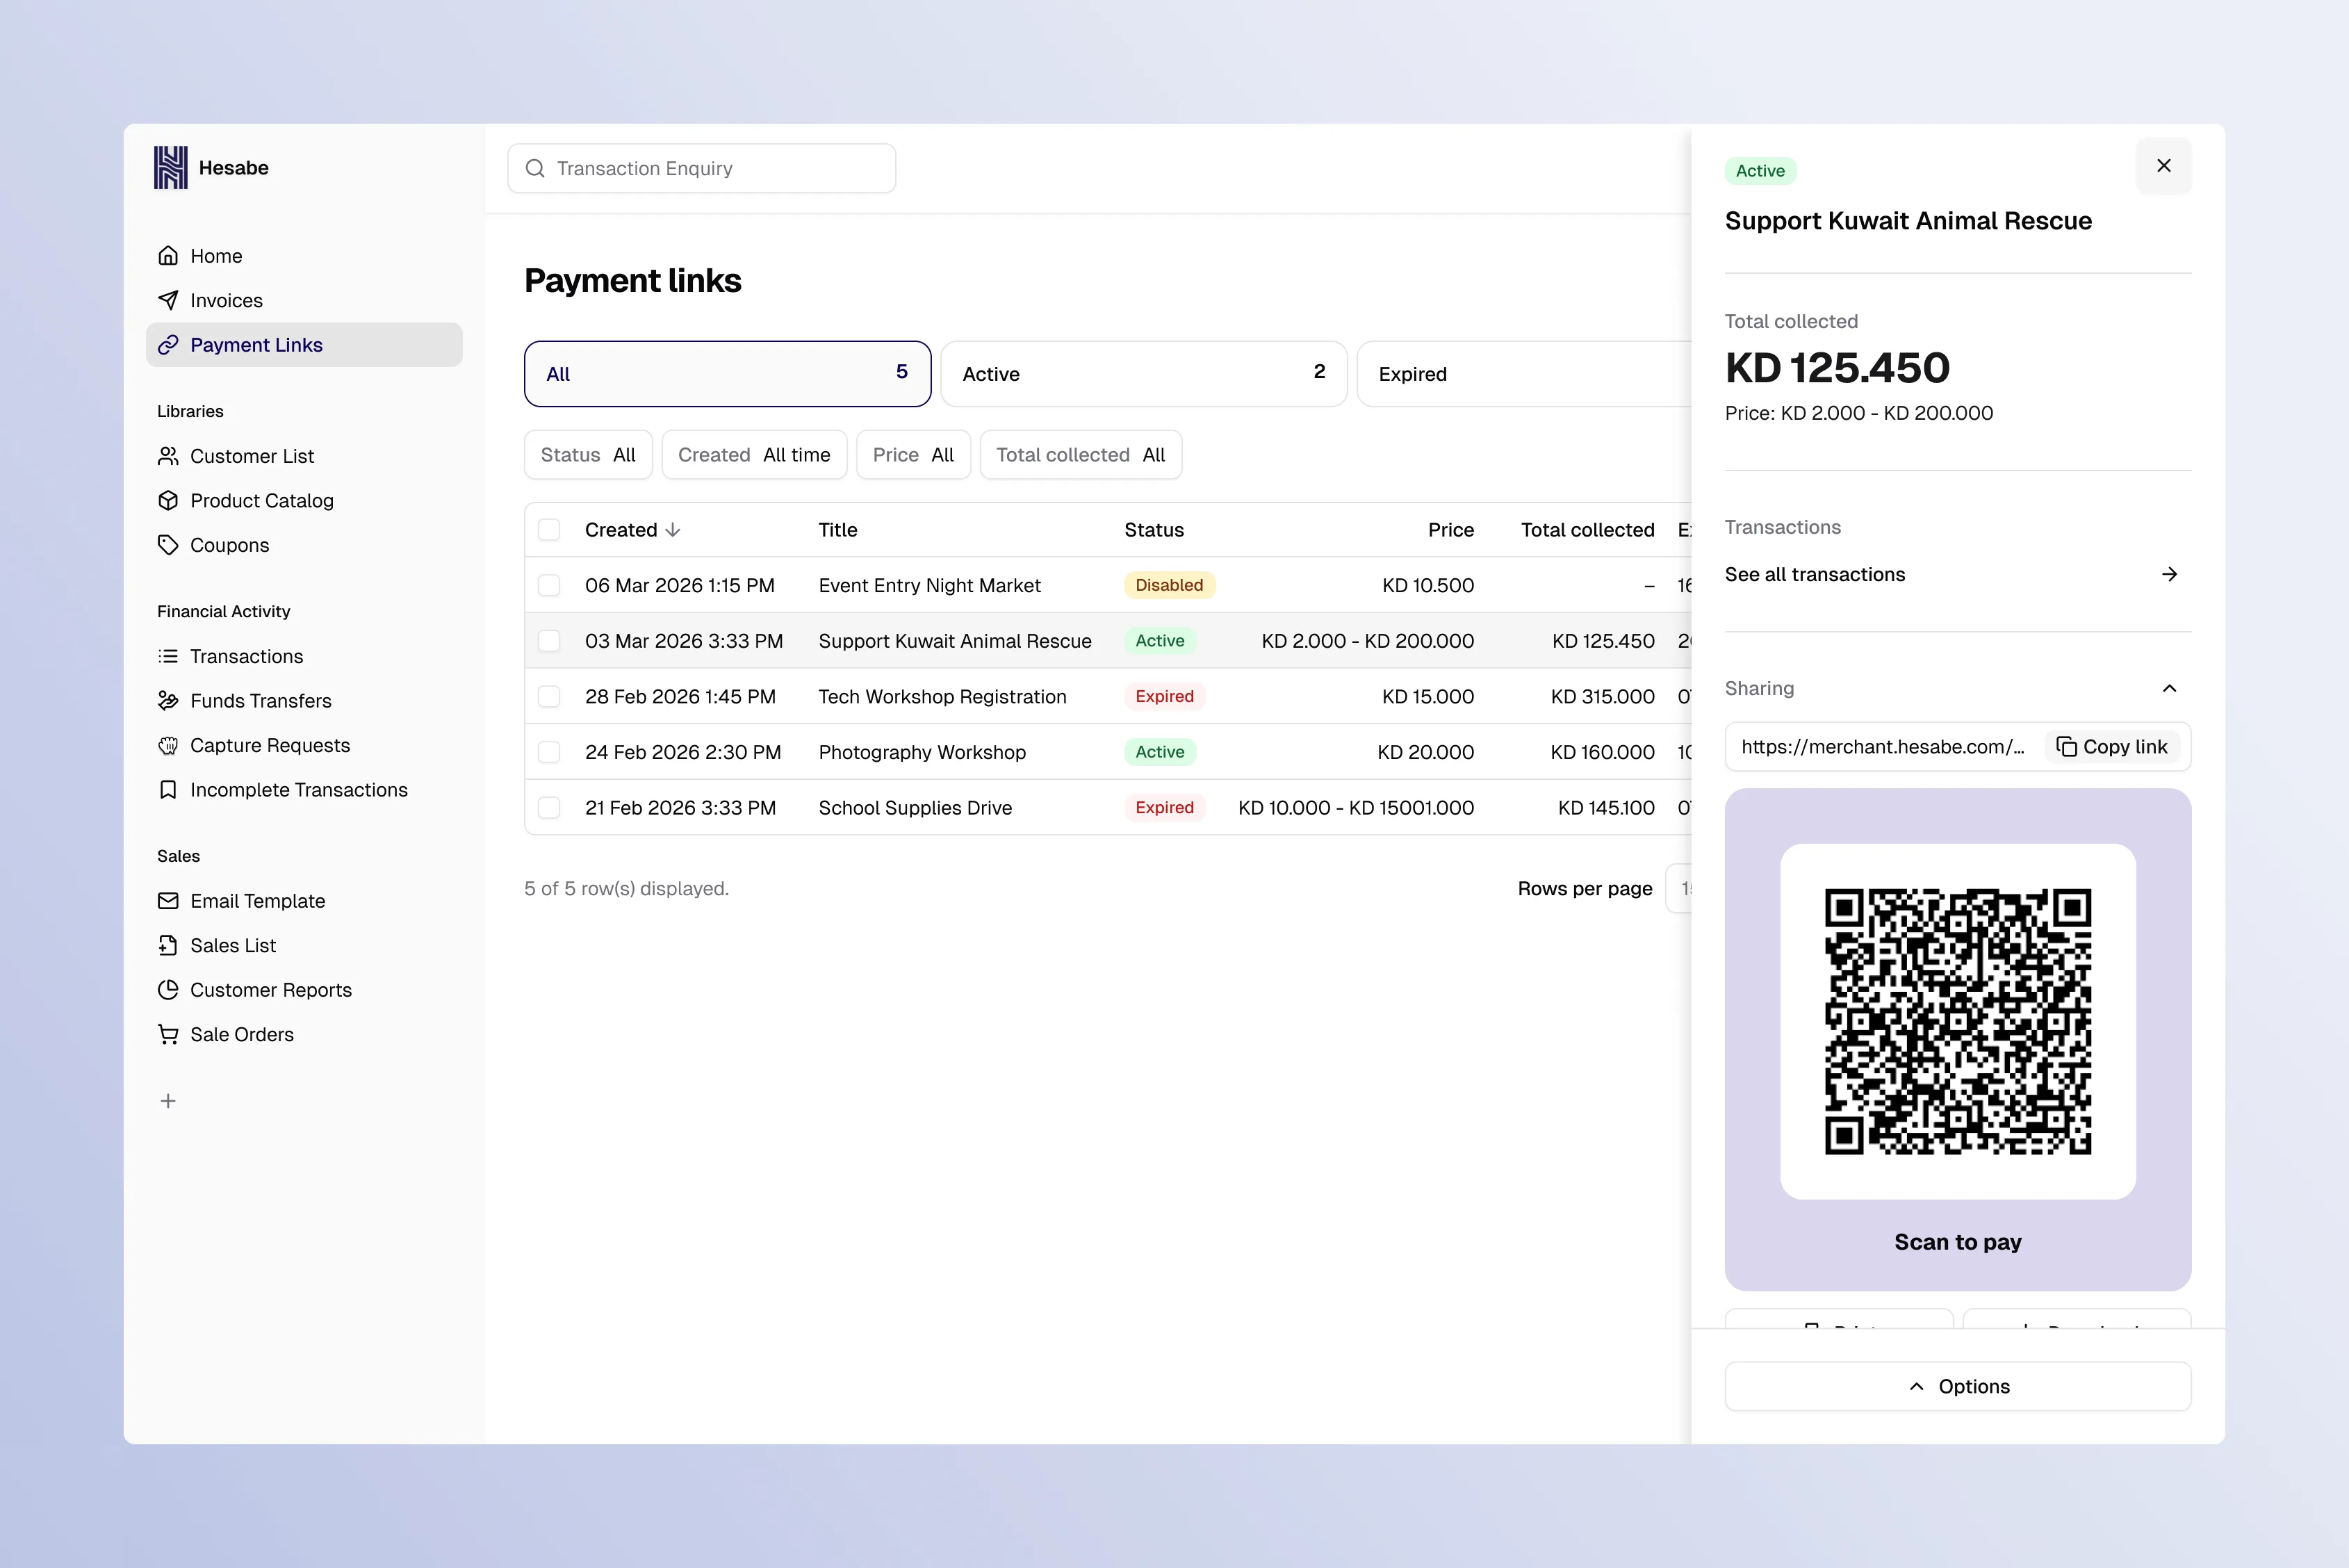Open the Photography Workshop row title
The image size is (2349, 1568).
click(x=922, y=752)
